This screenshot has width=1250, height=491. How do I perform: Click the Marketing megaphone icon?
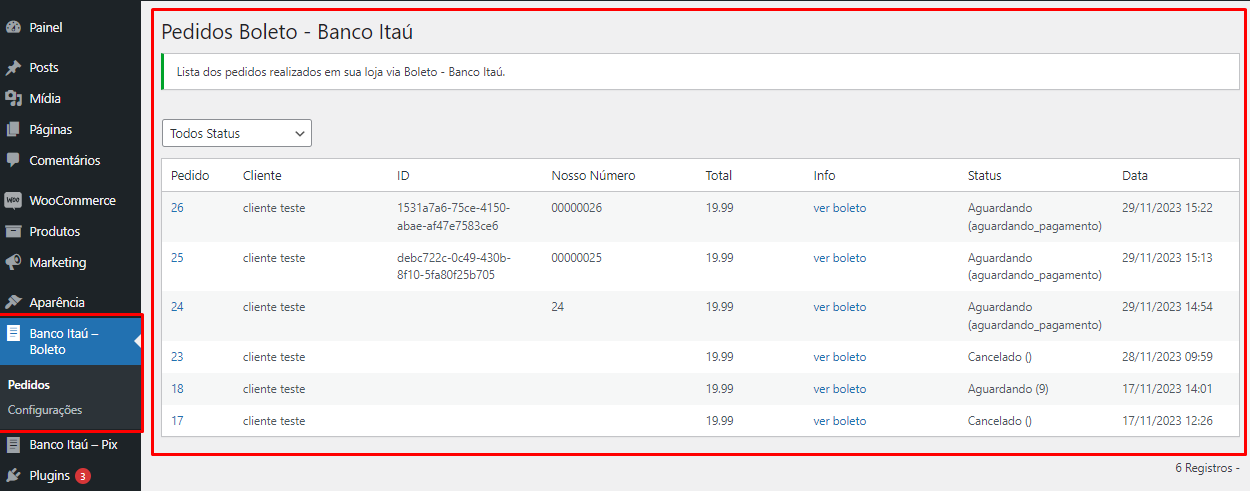(14, 262)
